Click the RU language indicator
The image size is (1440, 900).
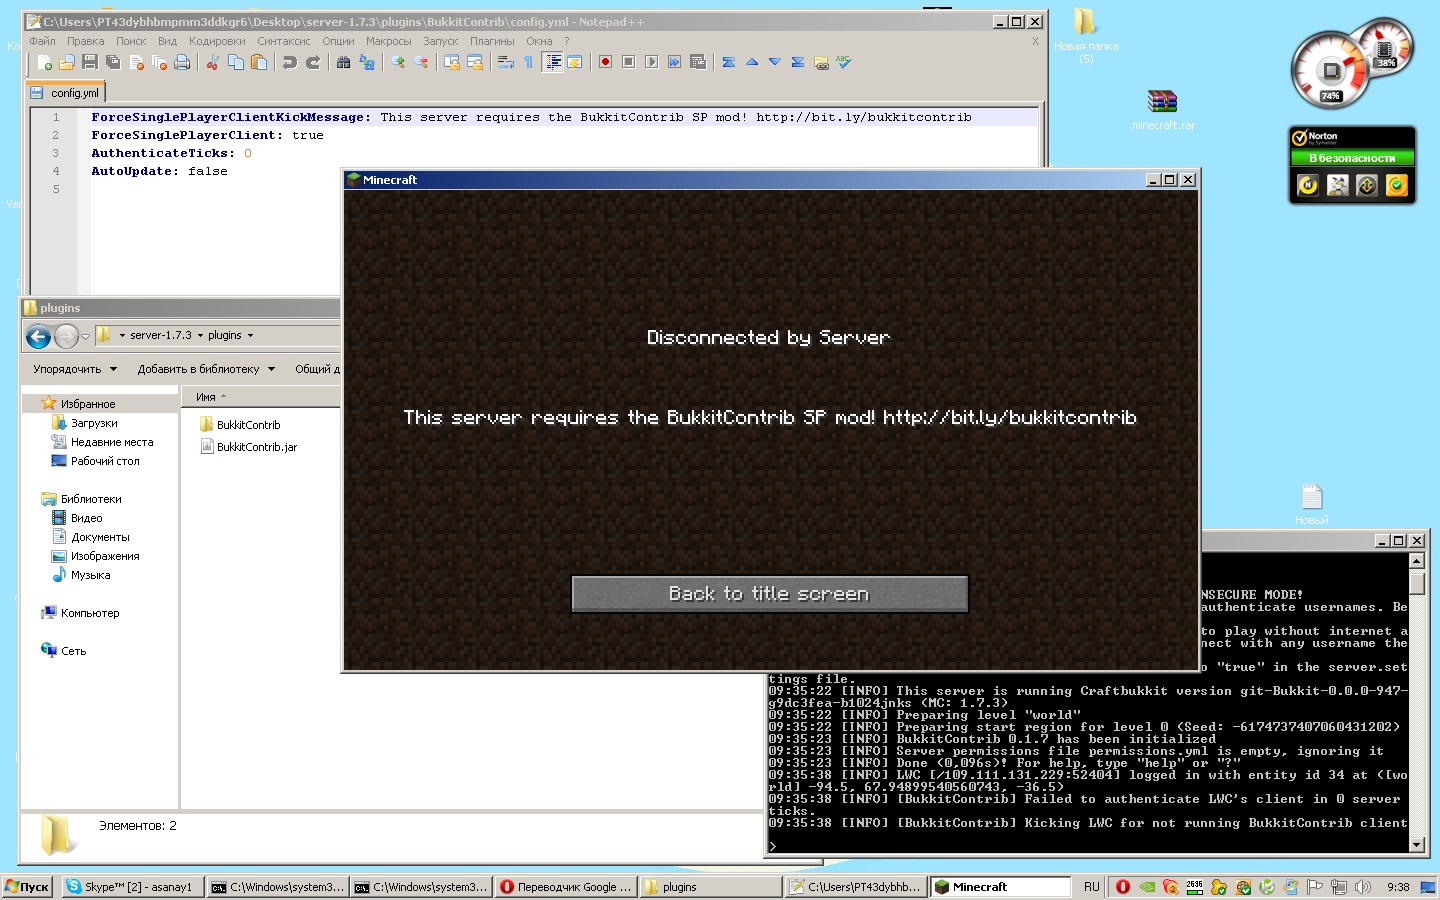1091,887
